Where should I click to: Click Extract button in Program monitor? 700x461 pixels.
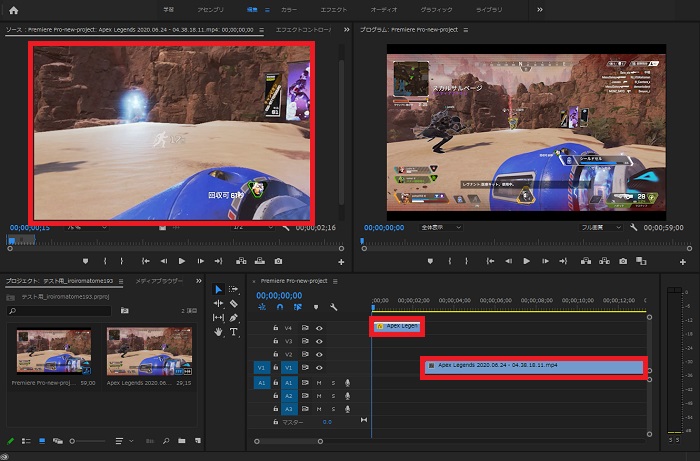[604, 261]
